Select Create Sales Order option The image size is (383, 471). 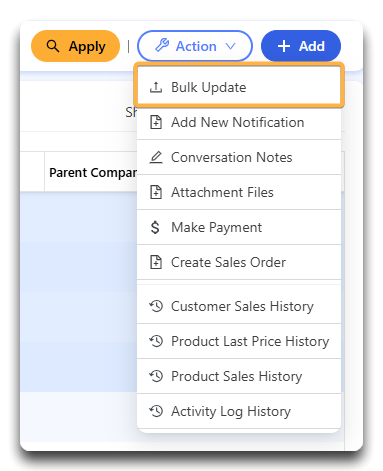tap(239, 262)
